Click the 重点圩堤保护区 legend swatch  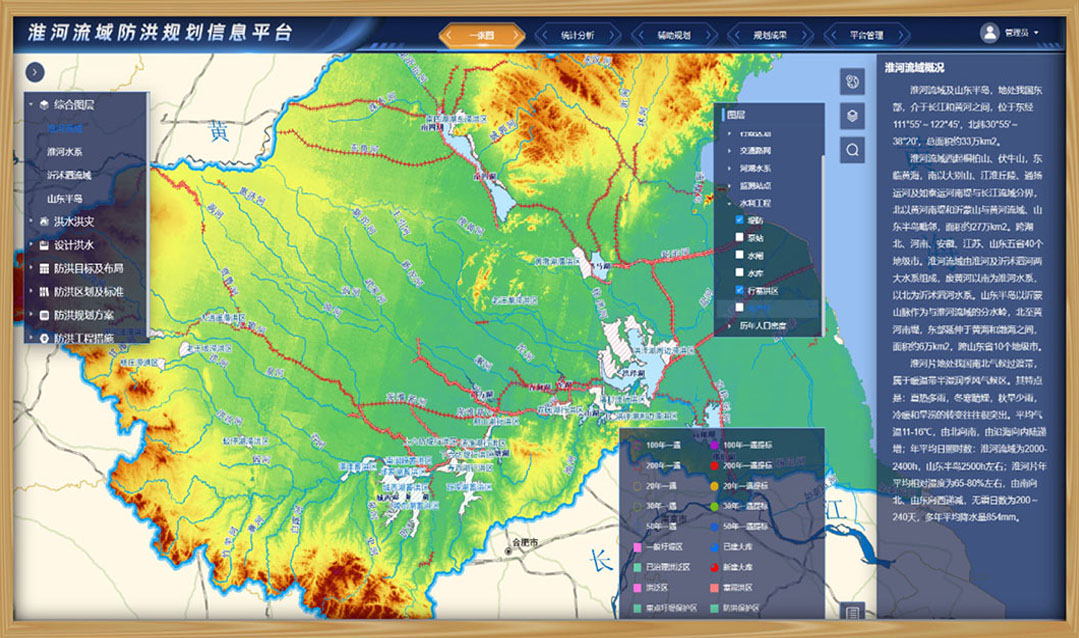point(637,608)
